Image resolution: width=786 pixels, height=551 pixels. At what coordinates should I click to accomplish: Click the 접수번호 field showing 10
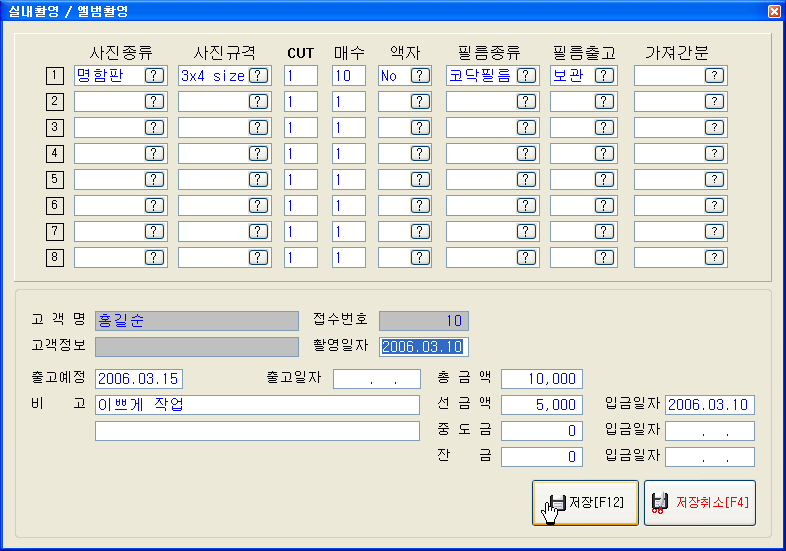click(x=424, y=321)
